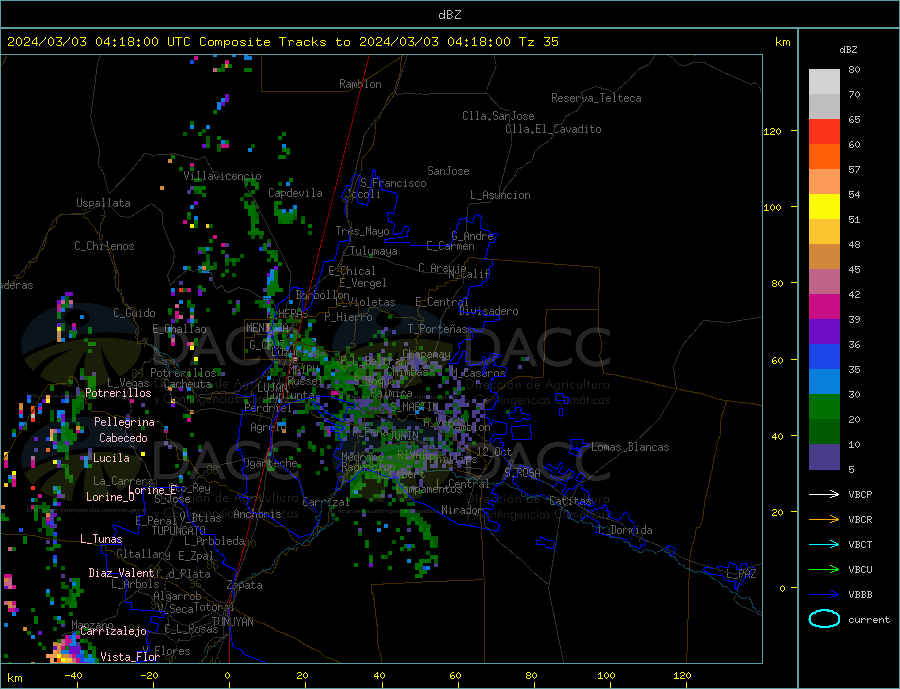The height and width of the screenshot is (689, 900).
Task: Click the 'Villavicencio' place label
Action: (x=222, y=176)
